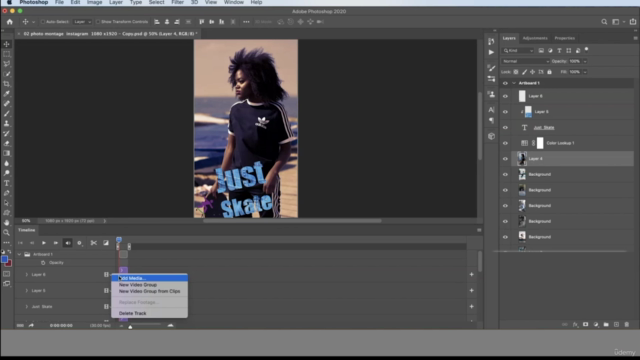Go to first frame of timeline
This screenshot has height=360, width=640.
20,243
